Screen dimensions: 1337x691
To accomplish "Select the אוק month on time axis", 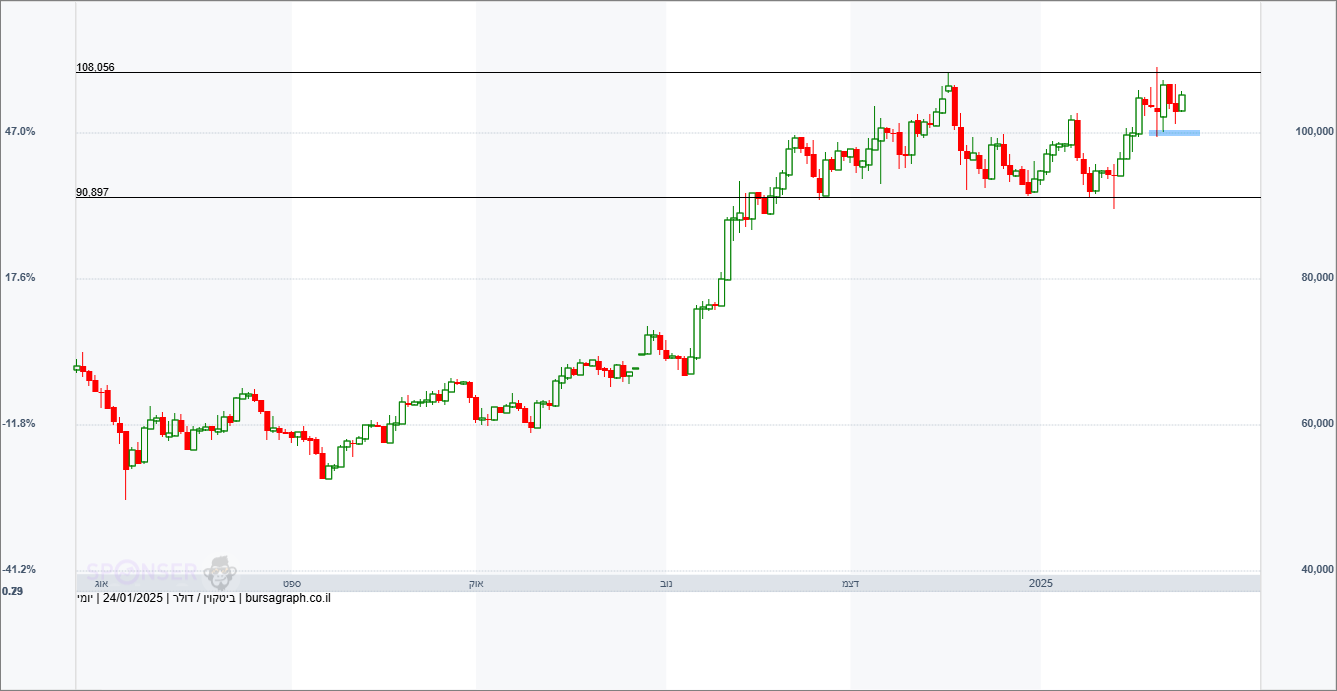I will pyautogui.click(x=477, y=583).
